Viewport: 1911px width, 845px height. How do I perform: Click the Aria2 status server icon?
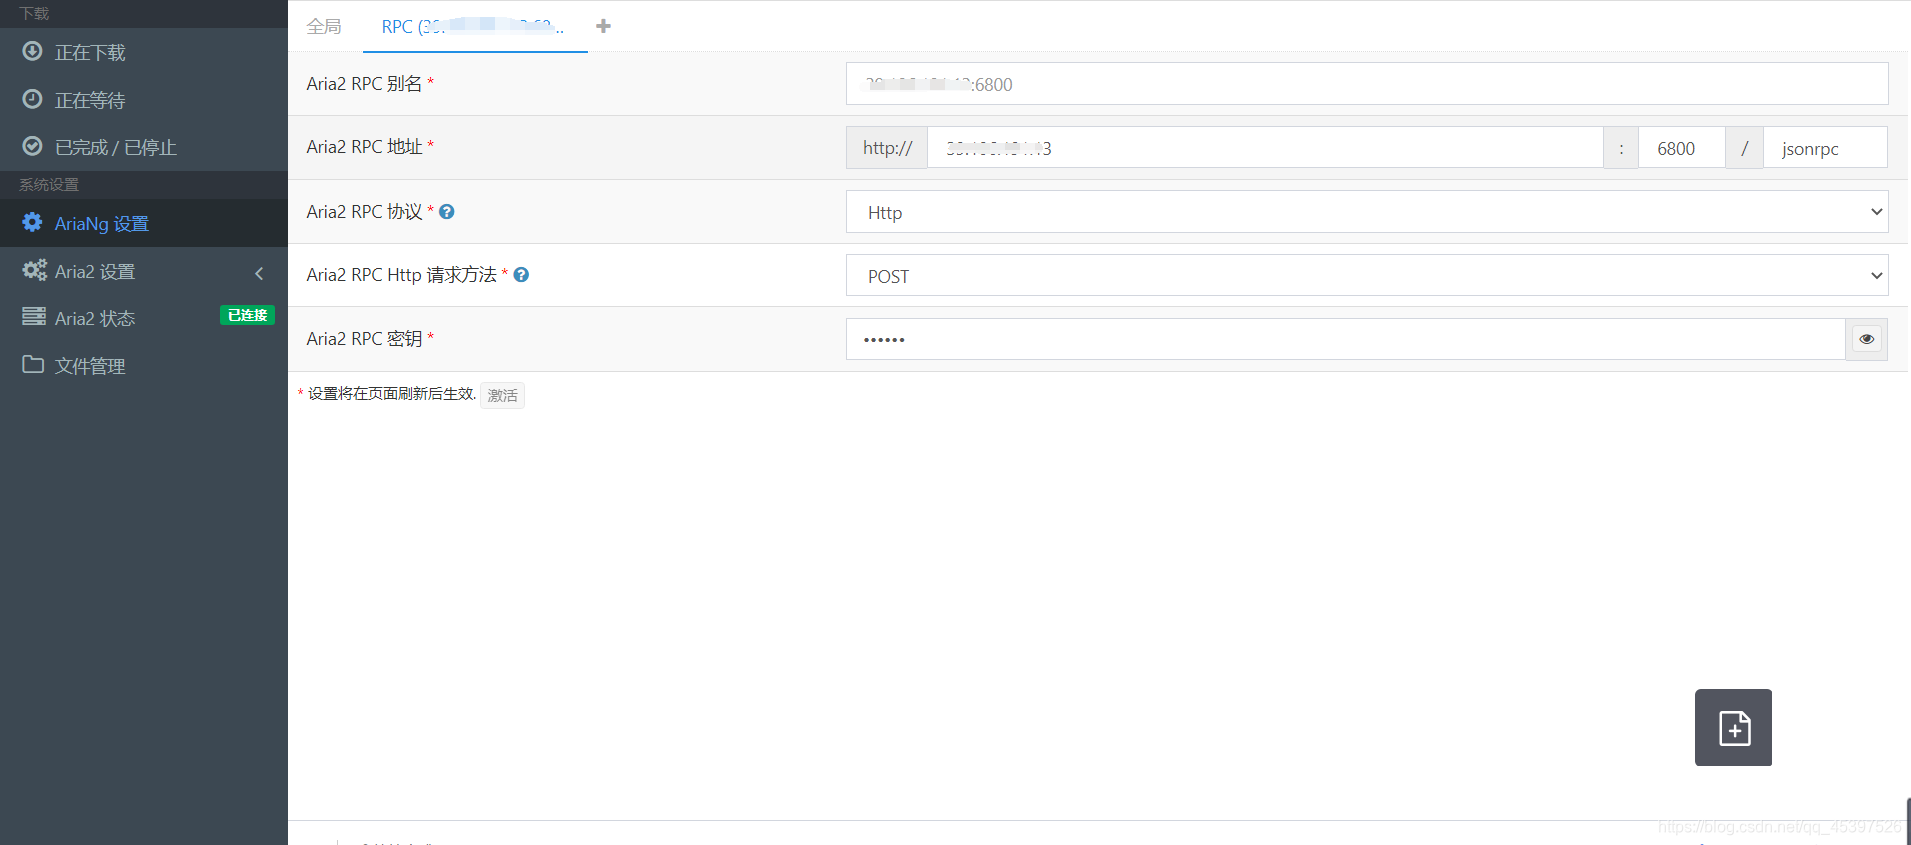(x=34, y=317)
